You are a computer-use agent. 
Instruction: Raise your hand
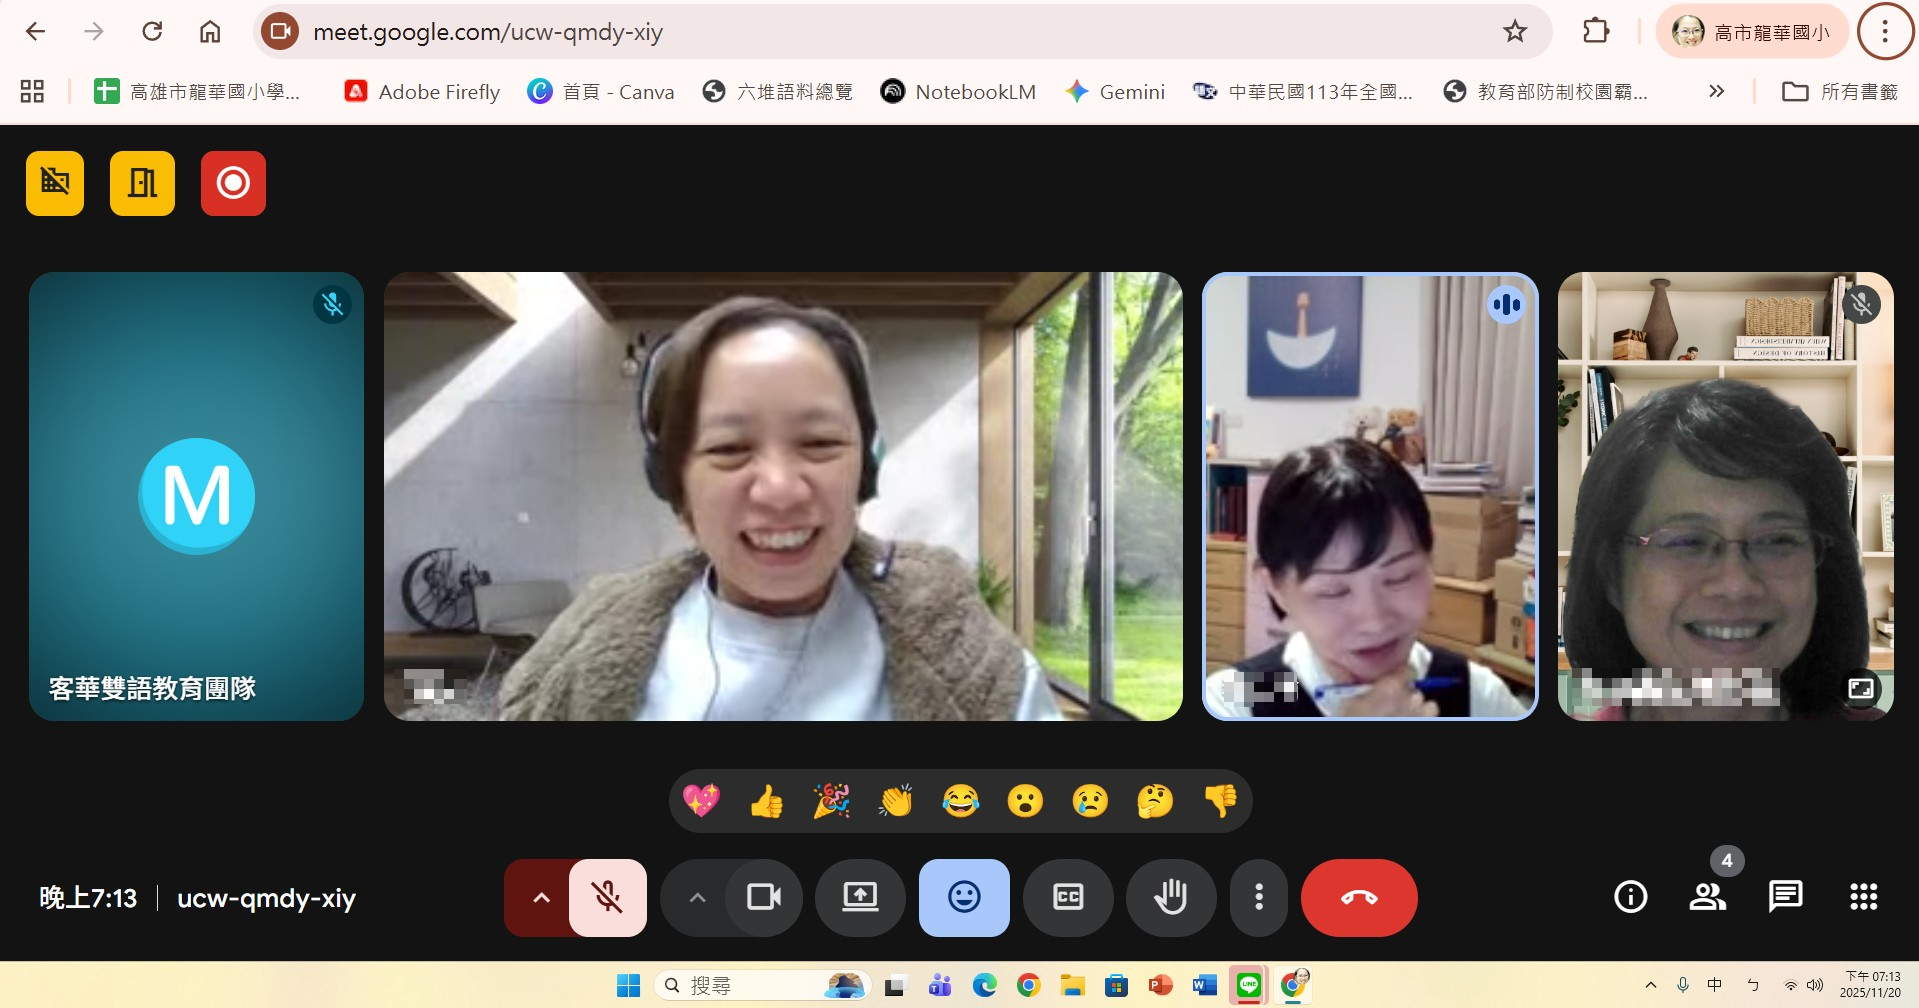[1170, 897]
